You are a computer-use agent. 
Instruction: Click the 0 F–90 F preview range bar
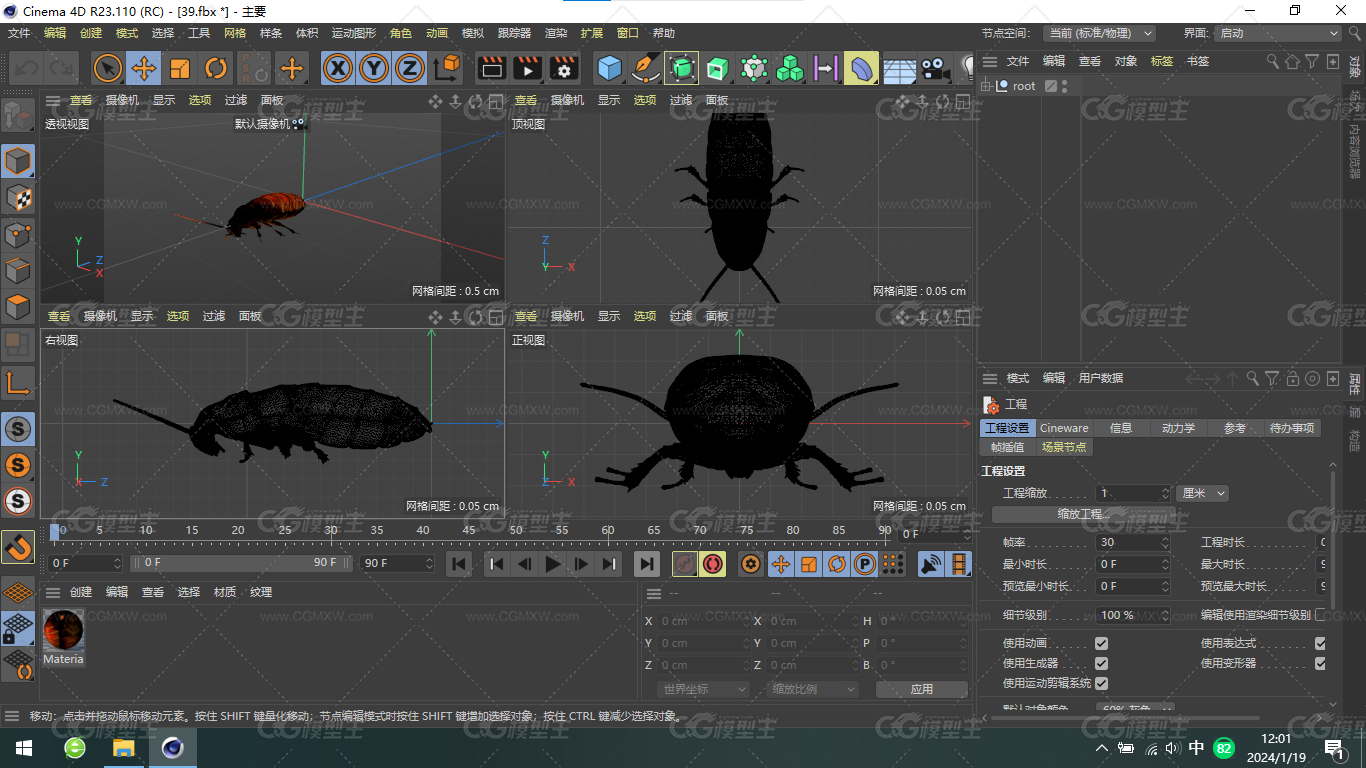coord(240,563)
